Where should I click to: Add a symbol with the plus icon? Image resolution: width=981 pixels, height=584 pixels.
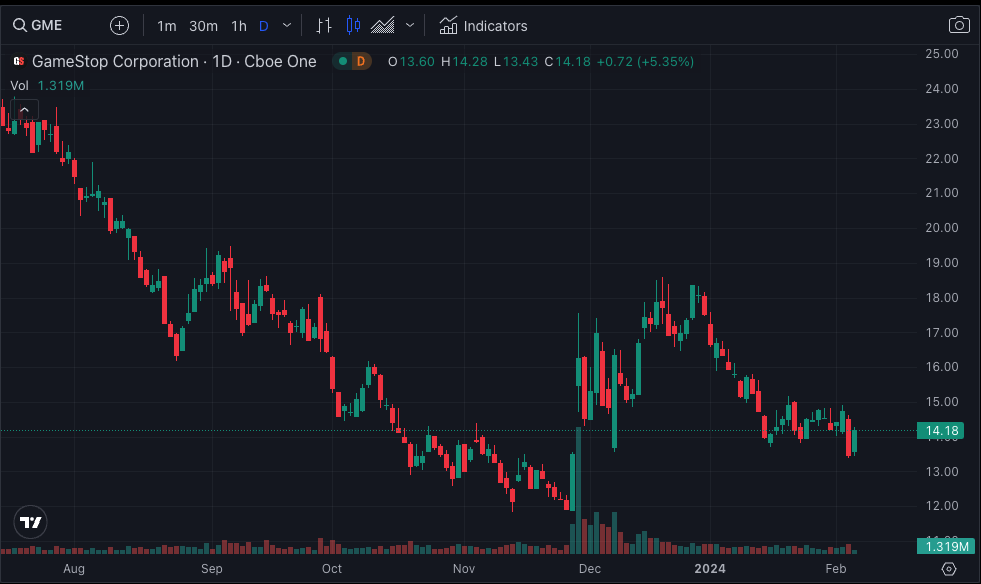[119, 25]
